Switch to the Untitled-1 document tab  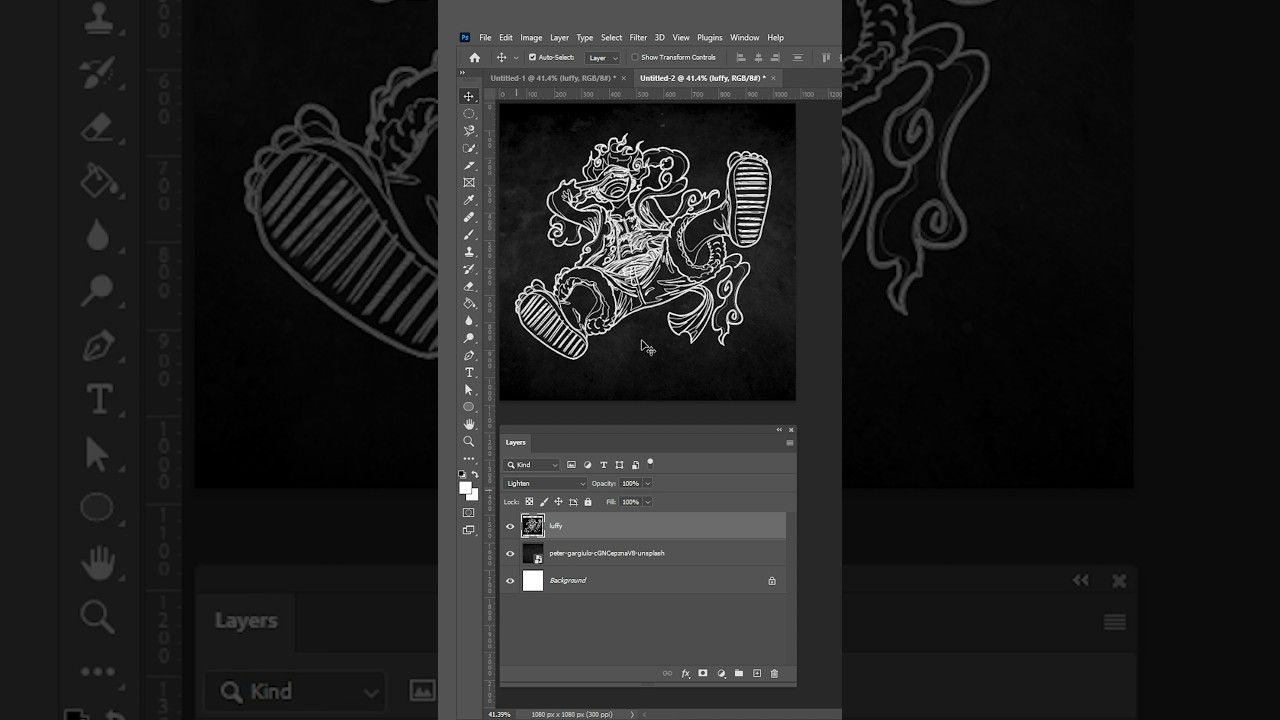click(x=553, y=78)
